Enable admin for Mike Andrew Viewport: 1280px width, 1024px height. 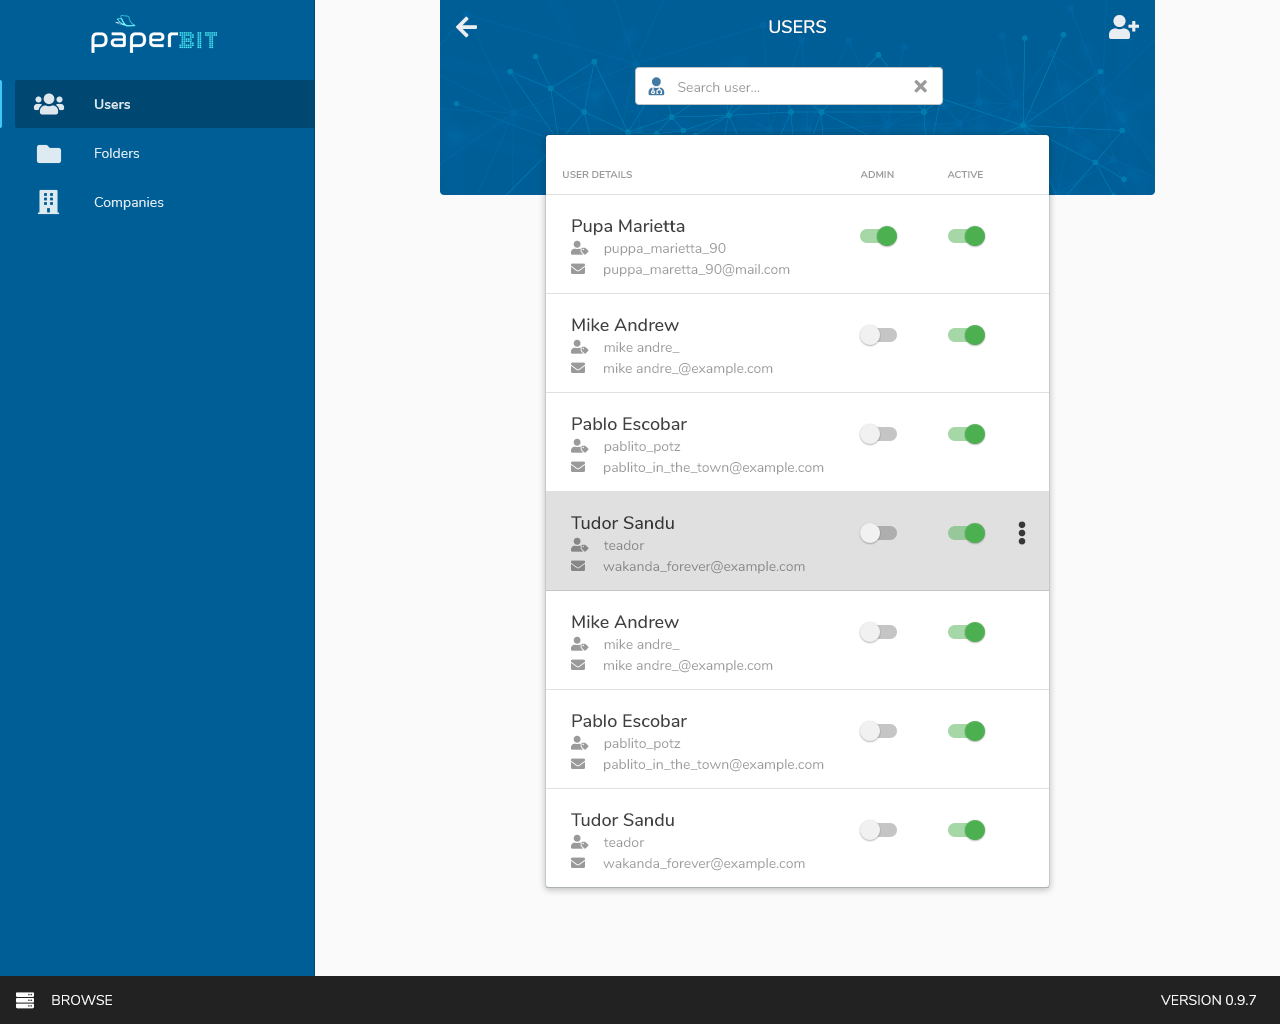click(x=878, y=335)
